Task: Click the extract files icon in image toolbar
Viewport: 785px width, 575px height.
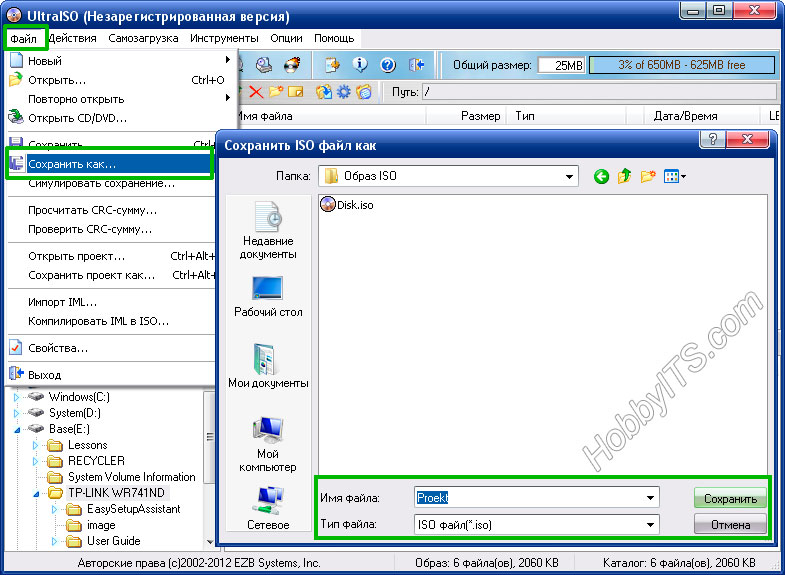Action: (324, 92)
